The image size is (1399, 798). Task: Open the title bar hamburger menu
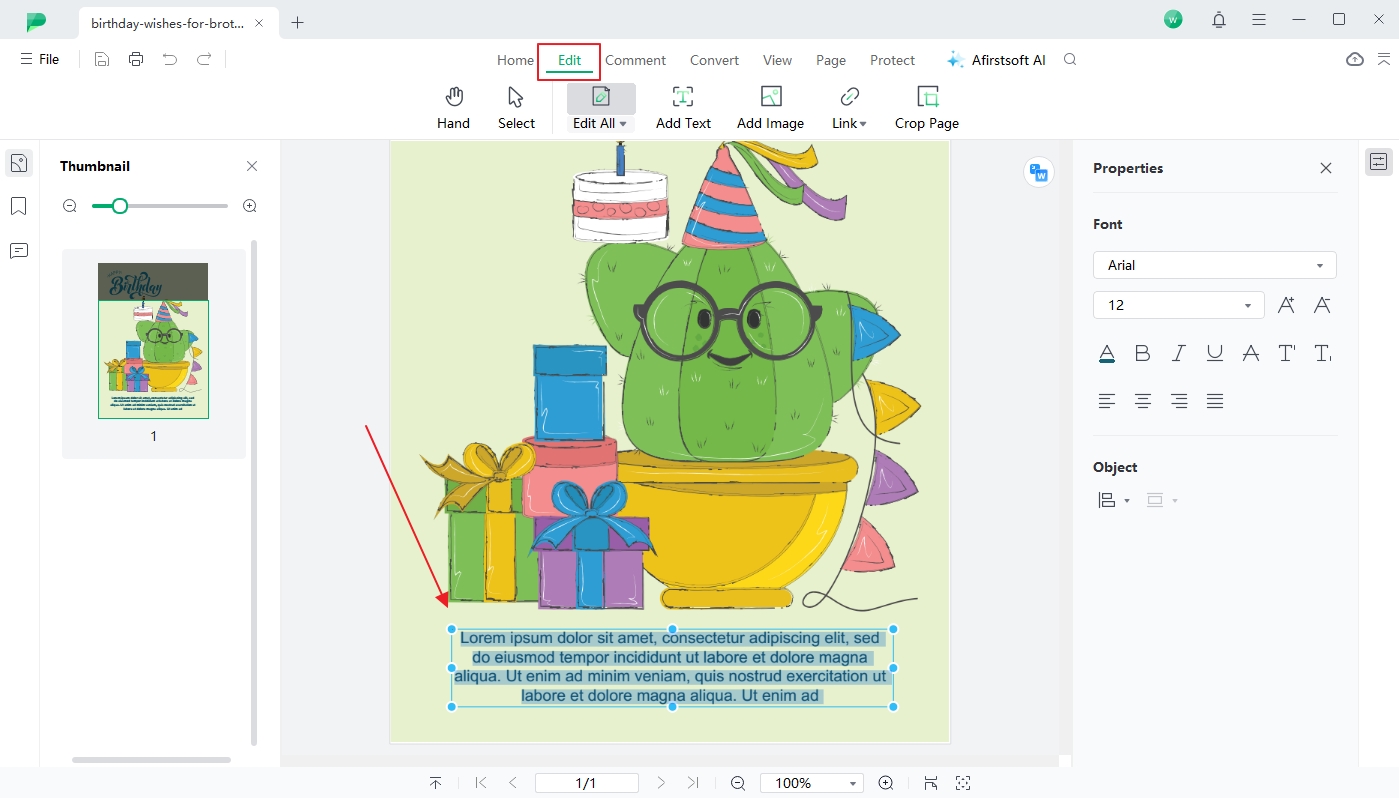1259,19
